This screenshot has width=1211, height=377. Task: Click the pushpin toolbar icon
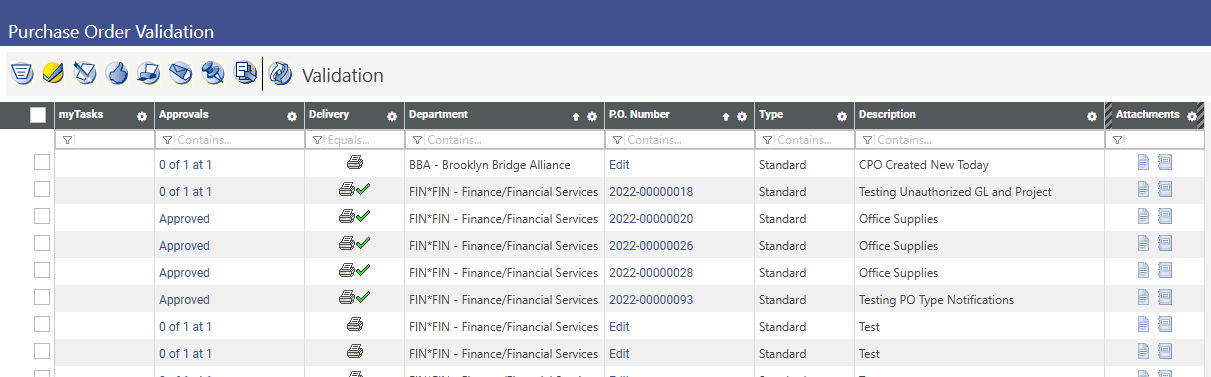coord(213,73)
